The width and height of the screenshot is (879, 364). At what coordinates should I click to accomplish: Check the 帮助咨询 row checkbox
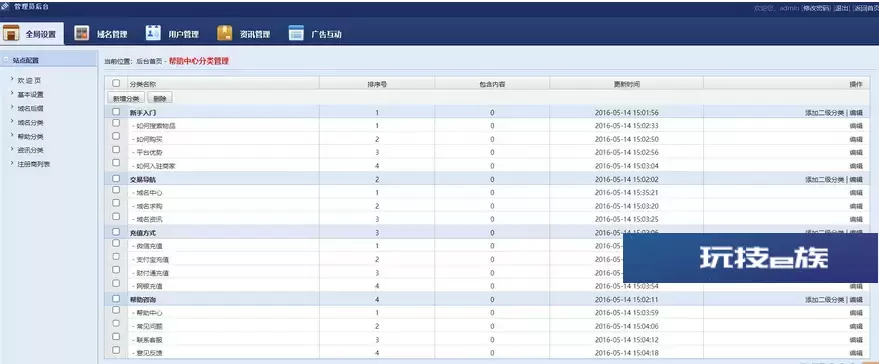(x=116, y=298)
